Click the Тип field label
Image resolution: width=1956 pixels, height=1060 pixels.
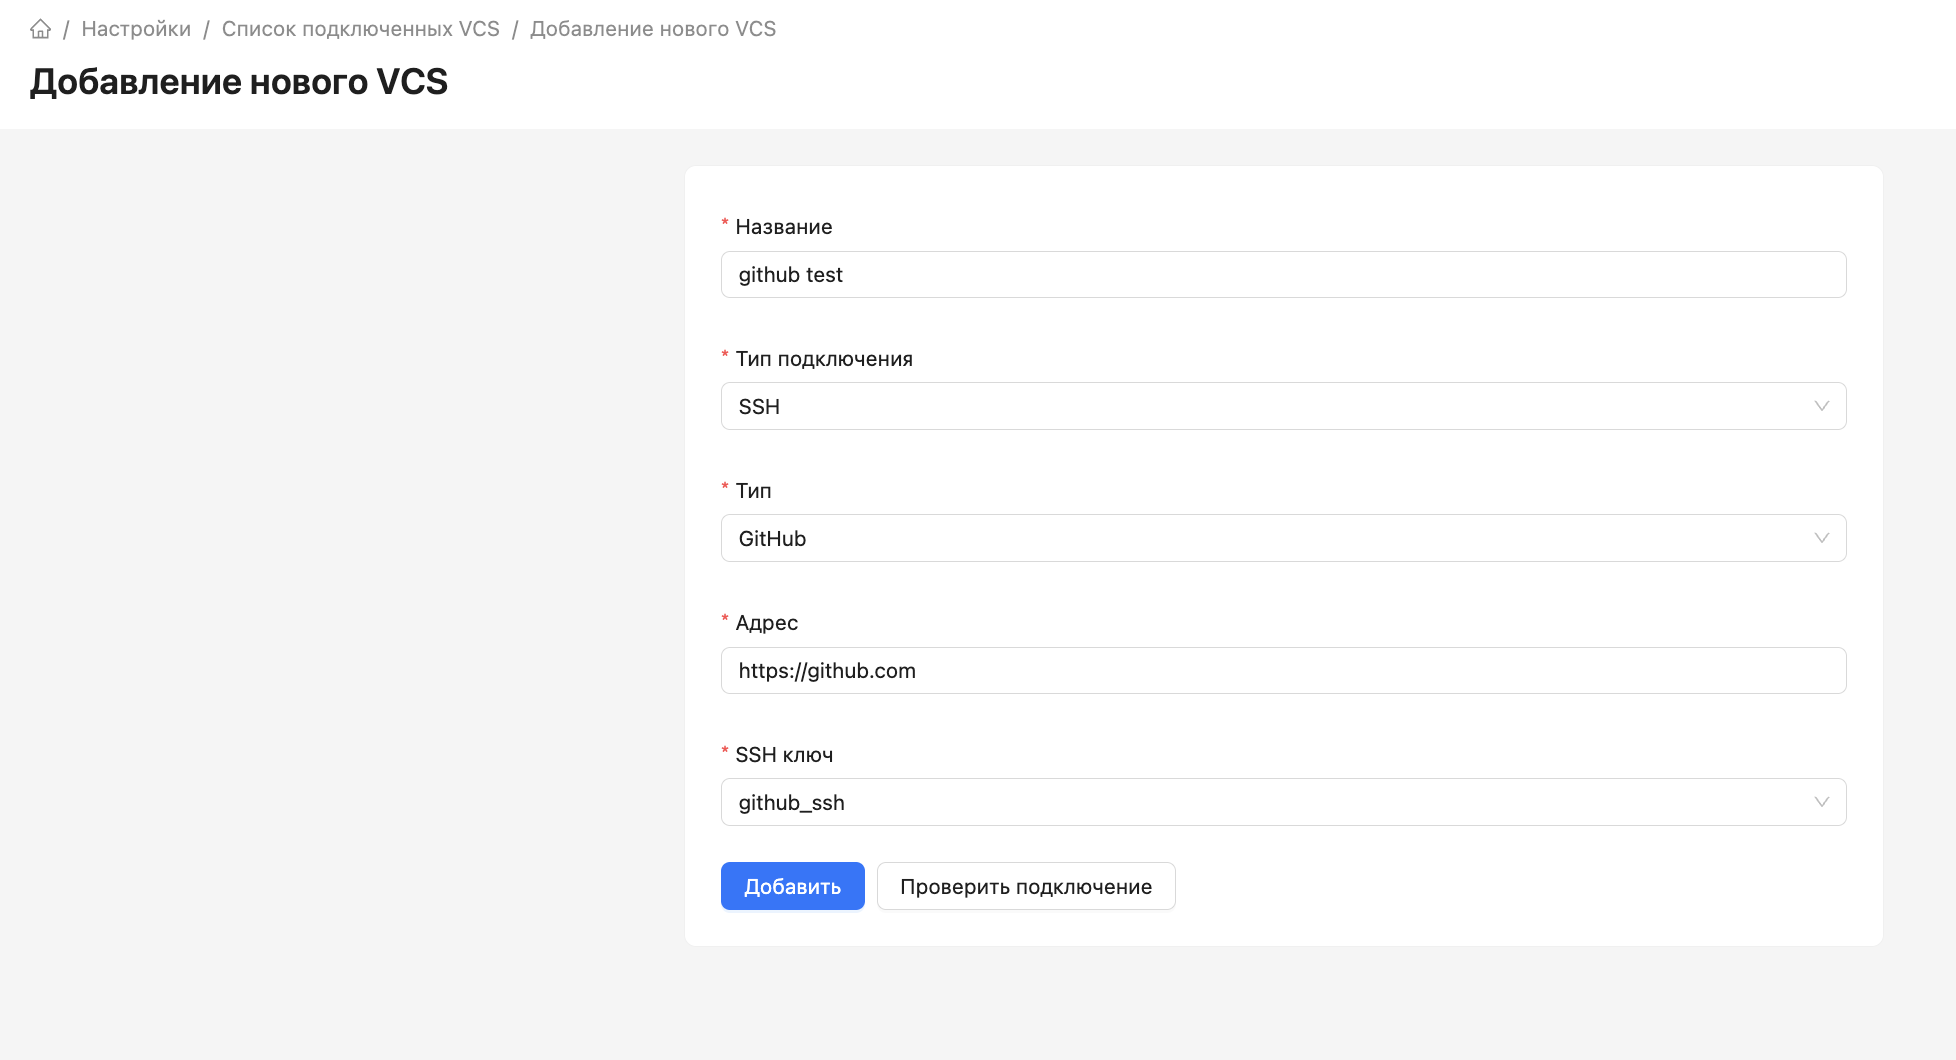tap(754, 491)
